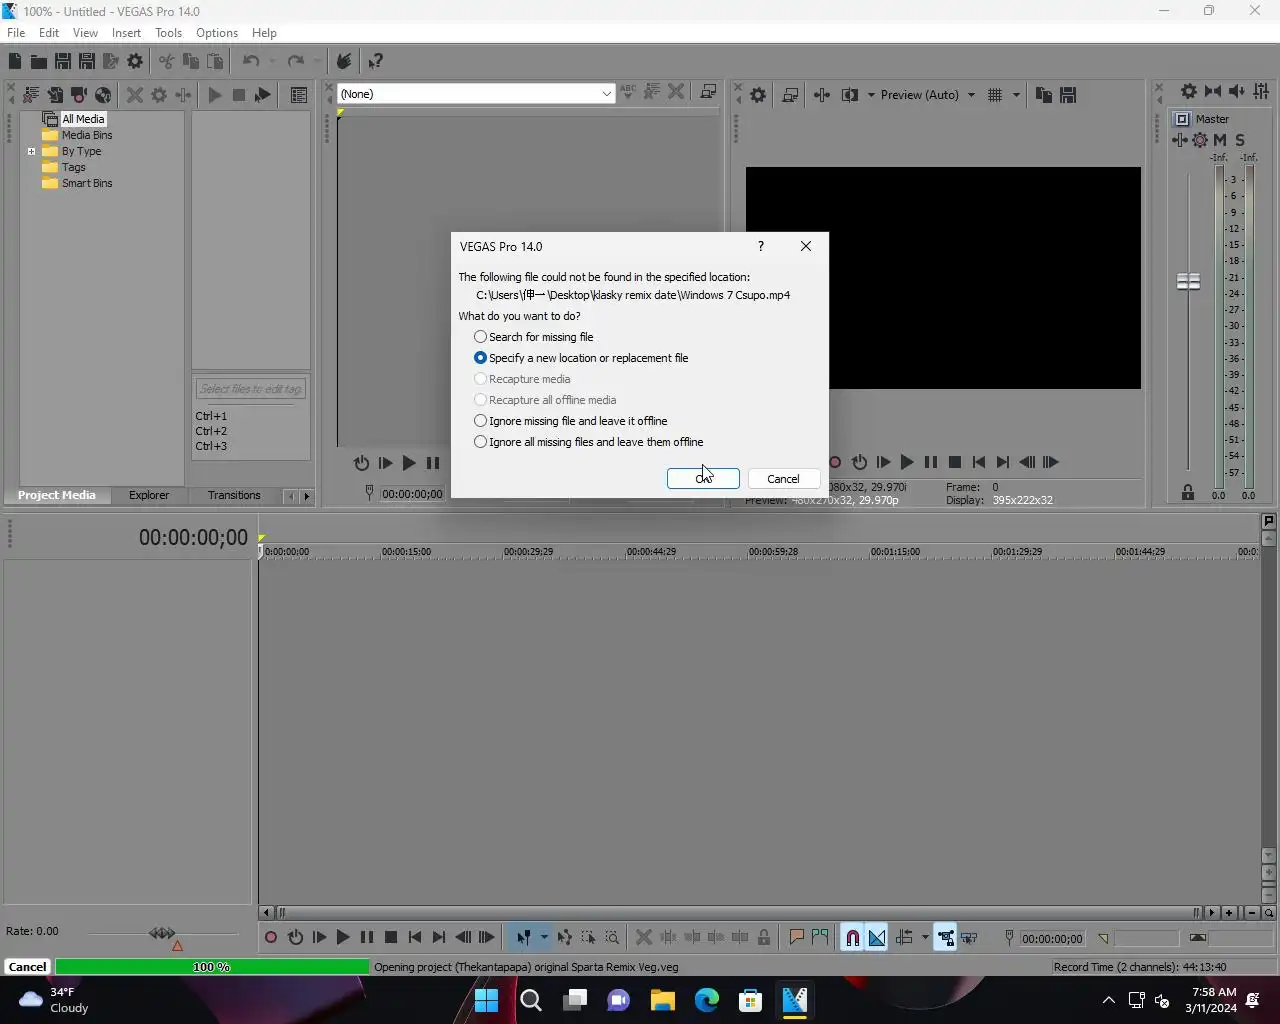Screen dimensions: 1280x1024
Task: Confirm the dialog with the OK button
Action: tap(703, 479)
